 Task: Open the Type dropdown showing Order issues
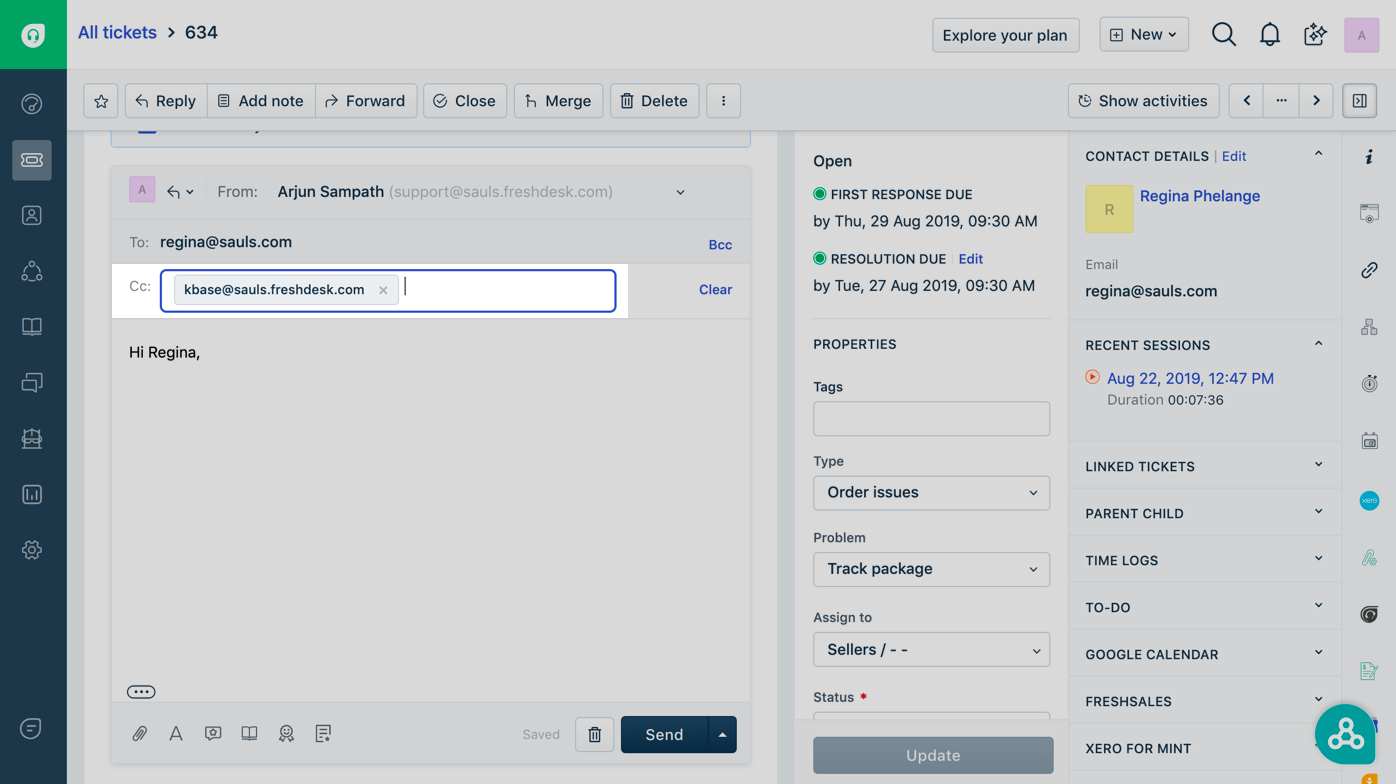pos(931,493)
